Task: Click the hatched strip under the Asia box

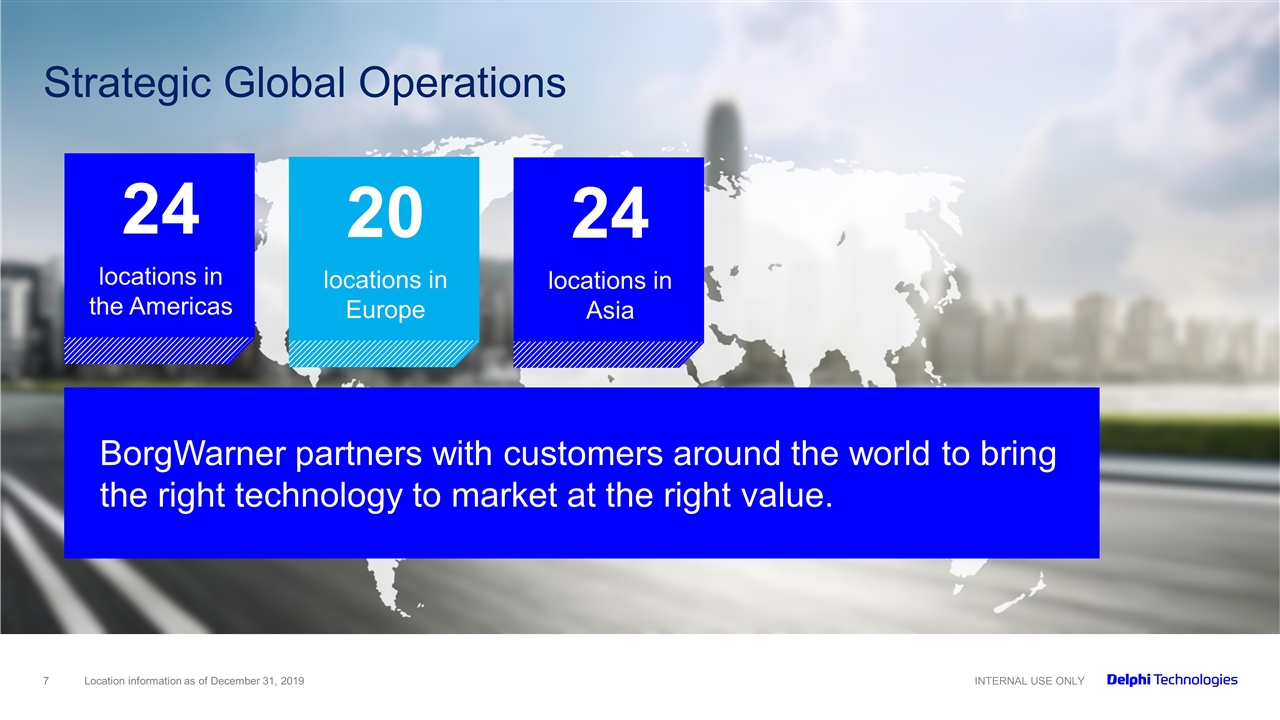Action: coord(605,354)
